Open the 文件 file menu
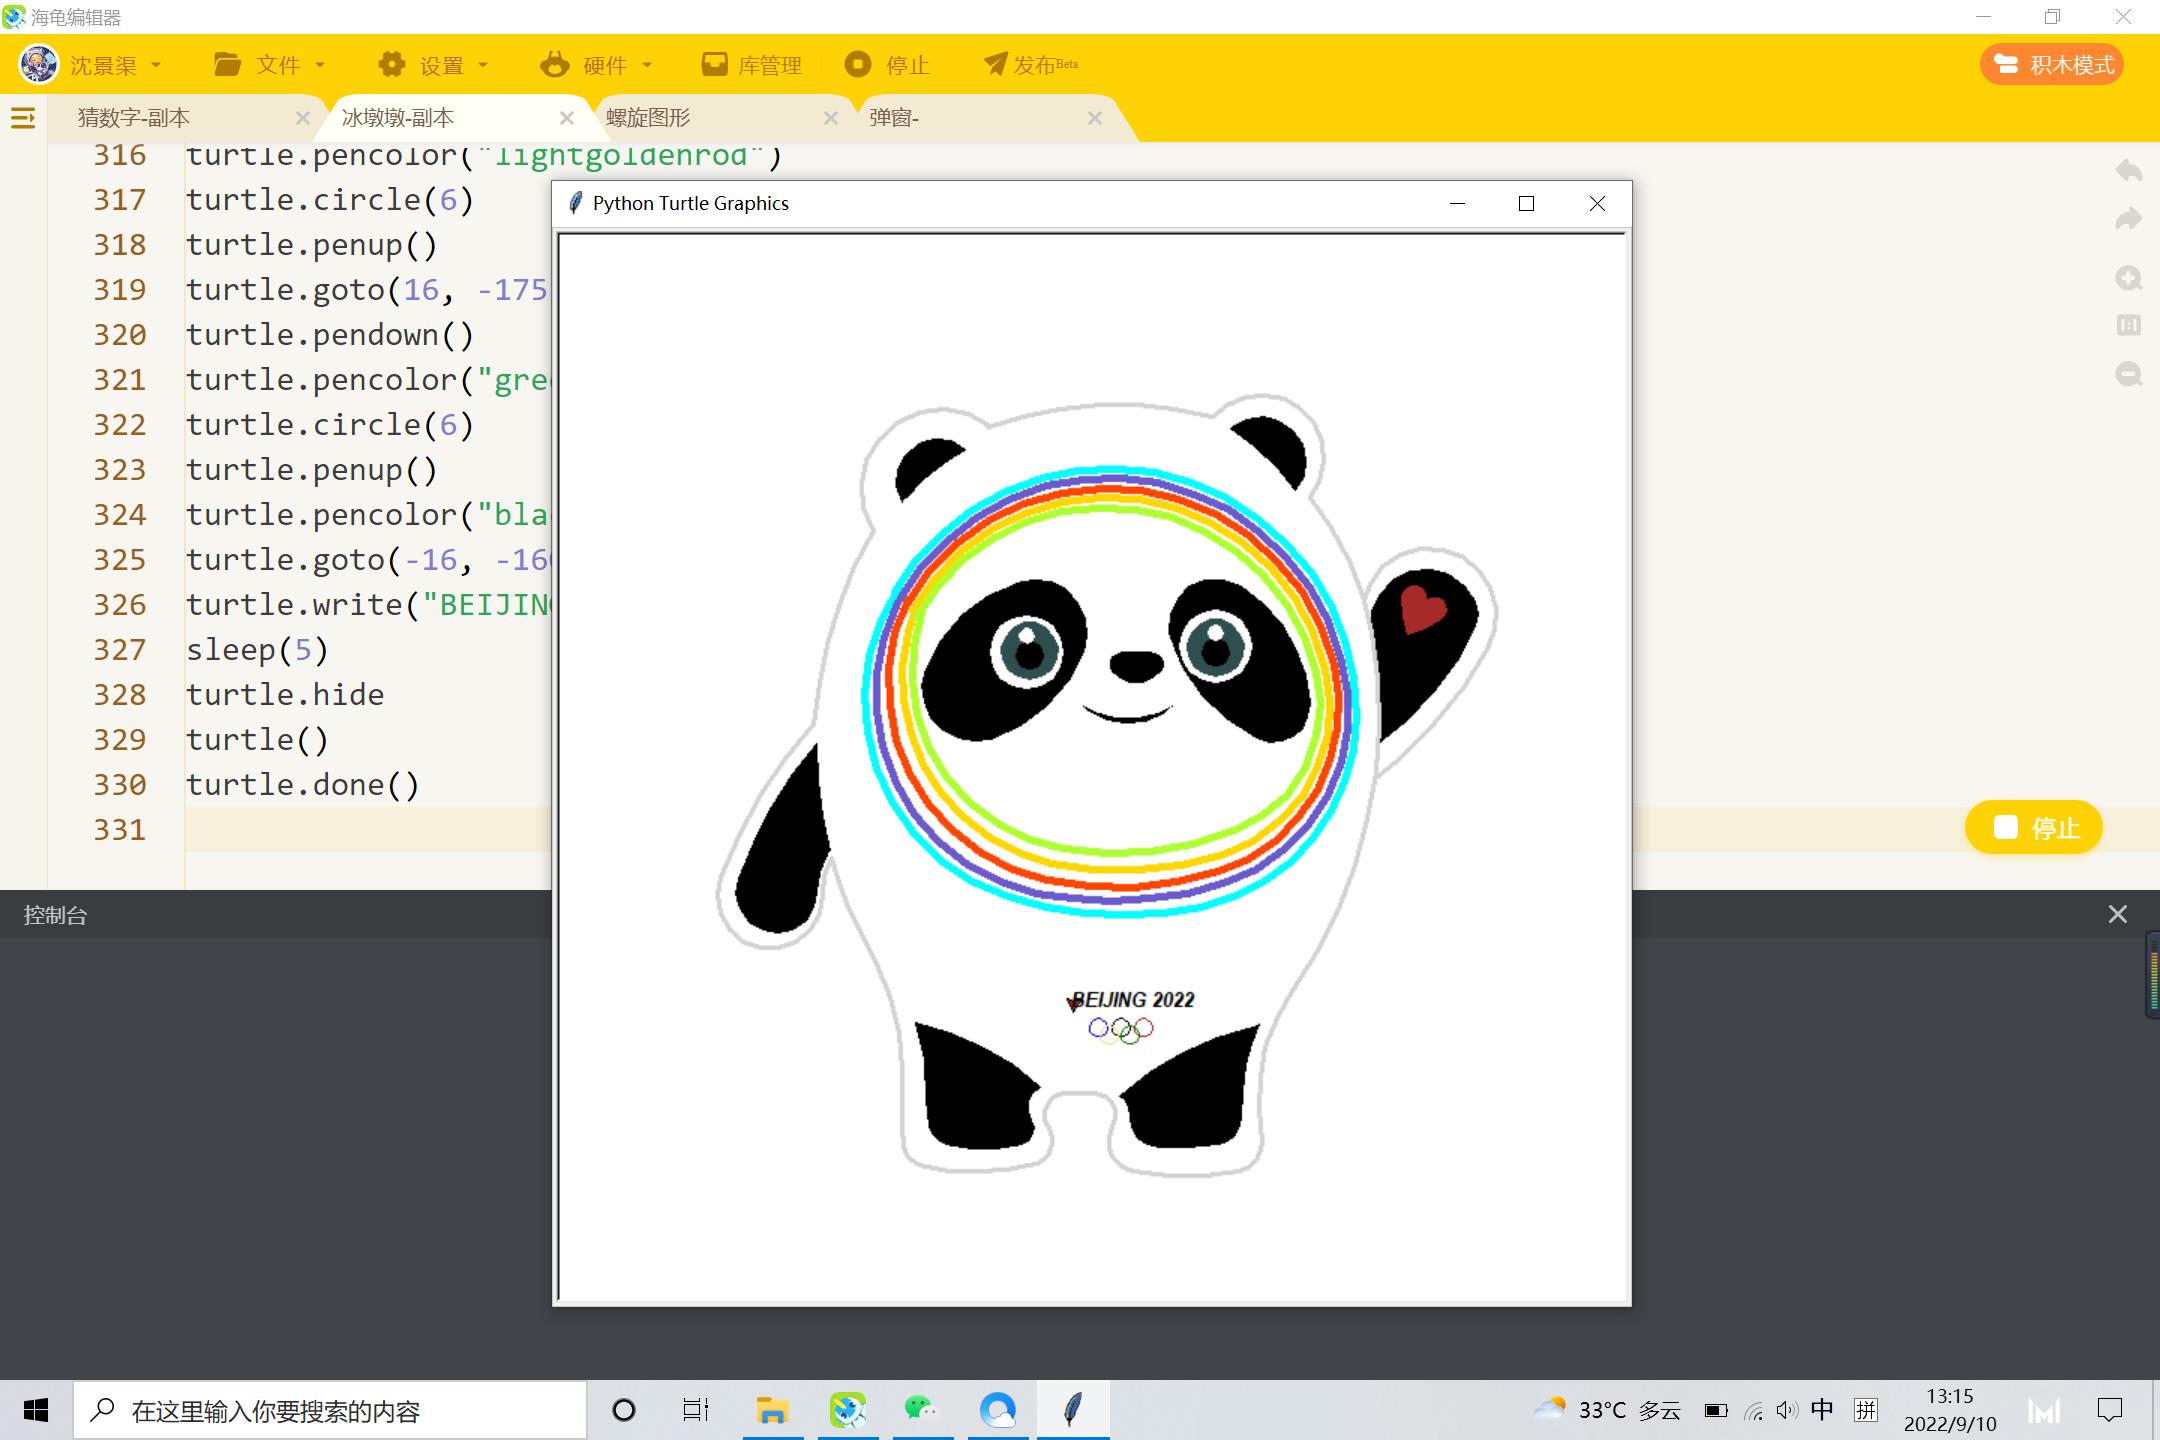 click(x=270, y=65)
